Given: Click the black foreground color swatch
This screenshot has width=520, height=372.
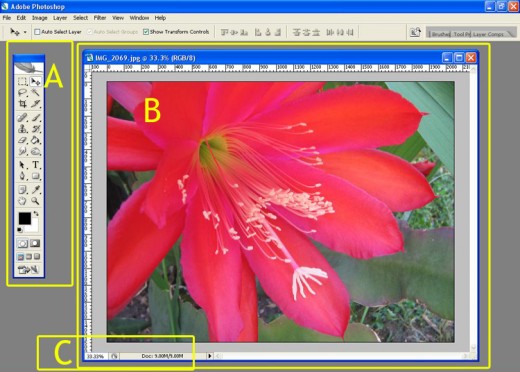Looking at the screenshot, I should tap(24, 218).
